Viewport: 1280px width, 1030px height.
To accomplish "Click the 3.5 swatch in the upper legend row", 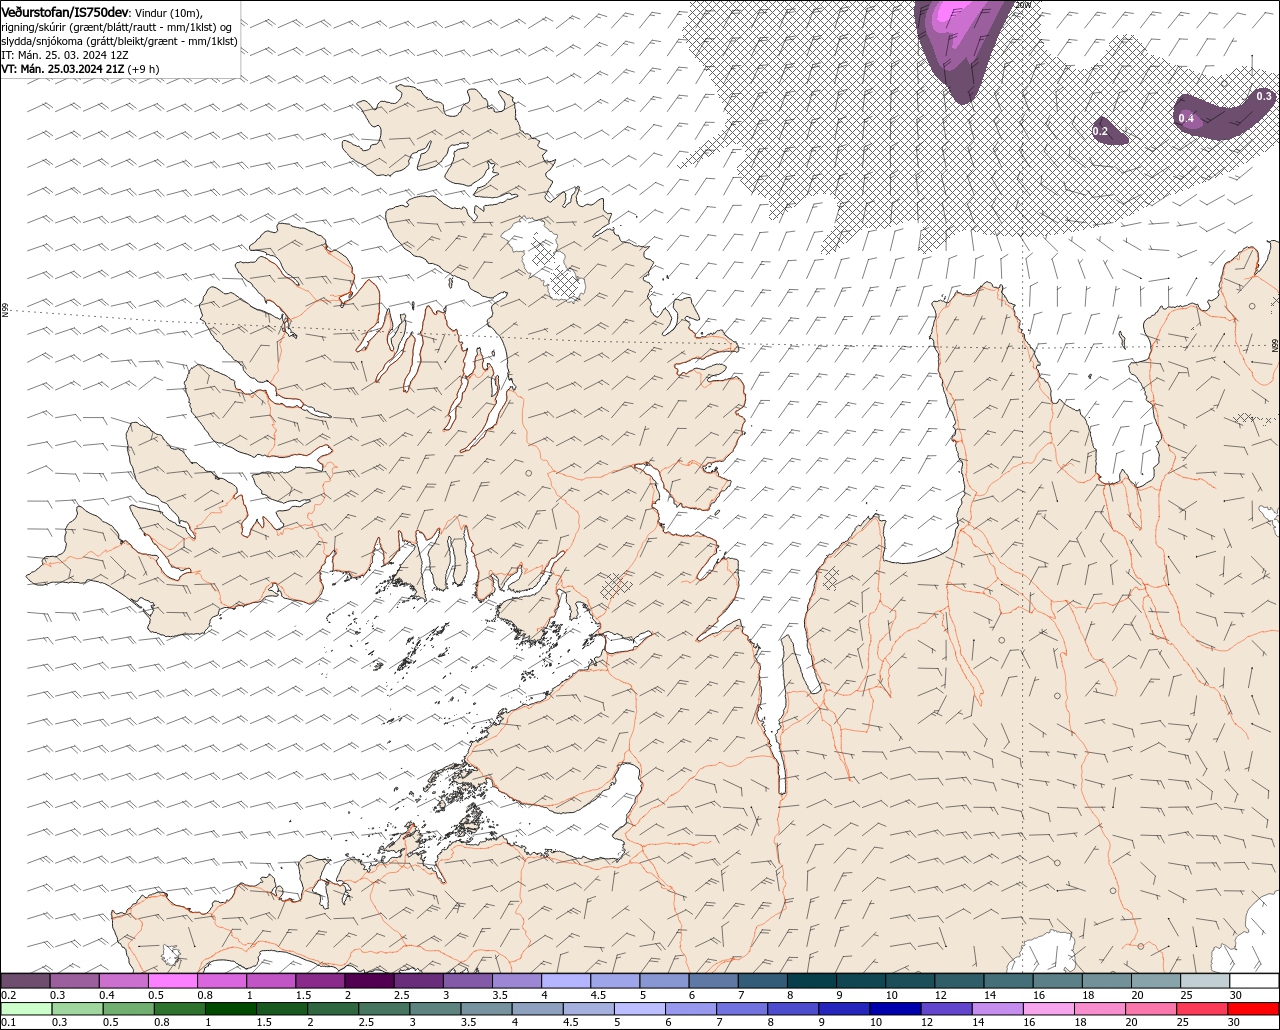I will click(x=516, y=981).
